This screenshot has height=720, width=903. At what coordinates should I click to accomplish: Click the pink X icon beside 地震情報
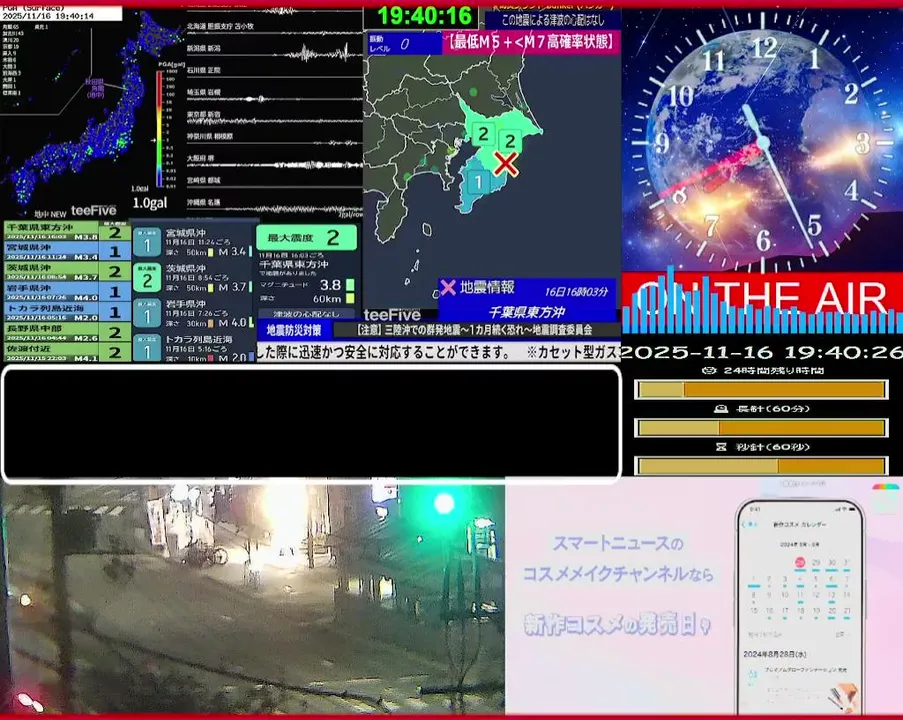tap(447, 287)
